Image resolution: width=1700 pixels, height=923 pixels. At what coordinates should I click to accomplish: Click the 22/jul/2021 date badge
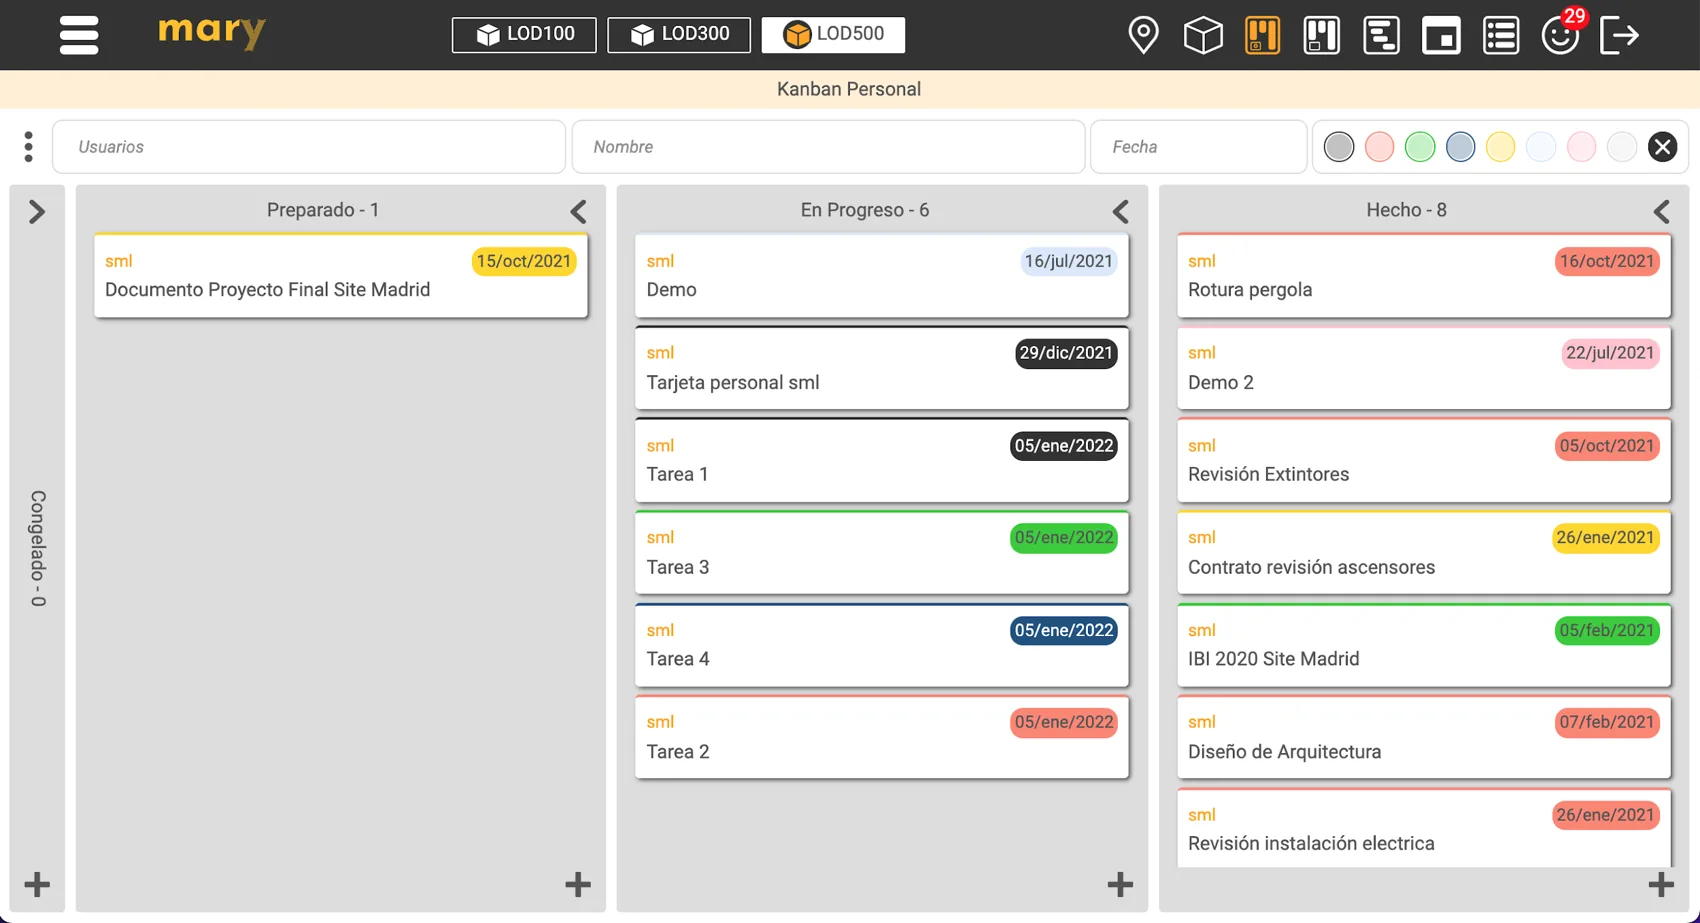[1610, 353]
